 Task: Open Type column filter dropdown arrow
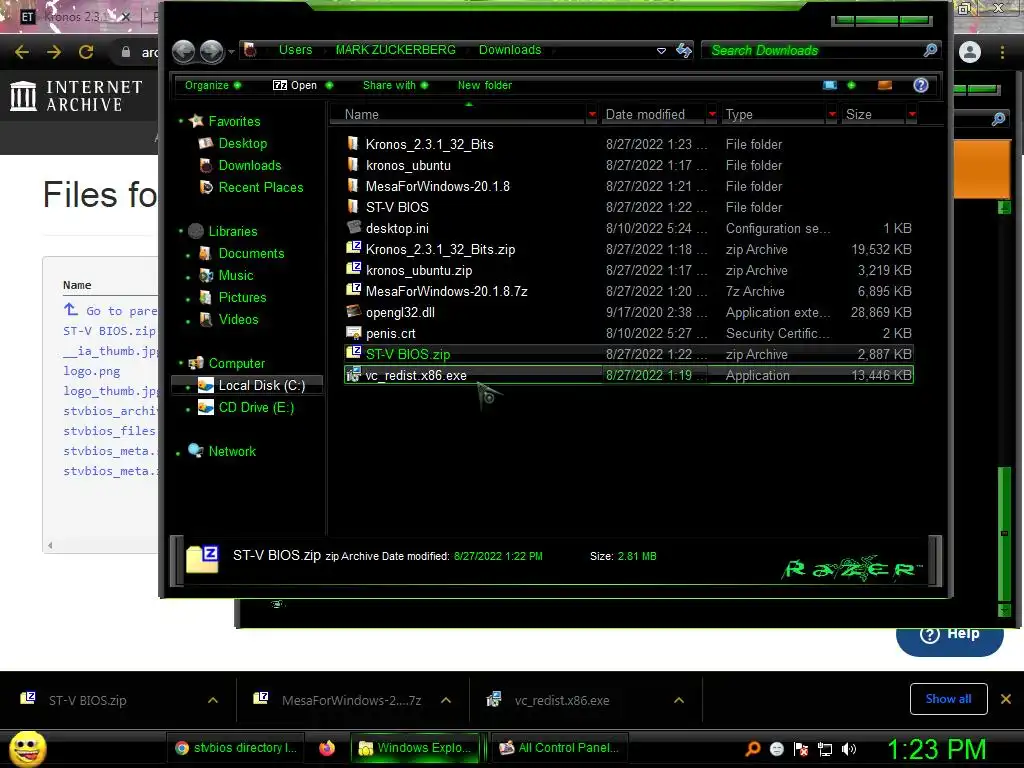[832, 114]
